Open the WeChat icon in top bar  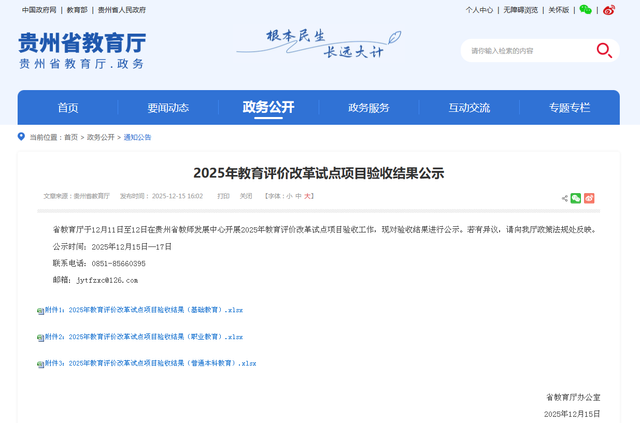click(585, 10)
